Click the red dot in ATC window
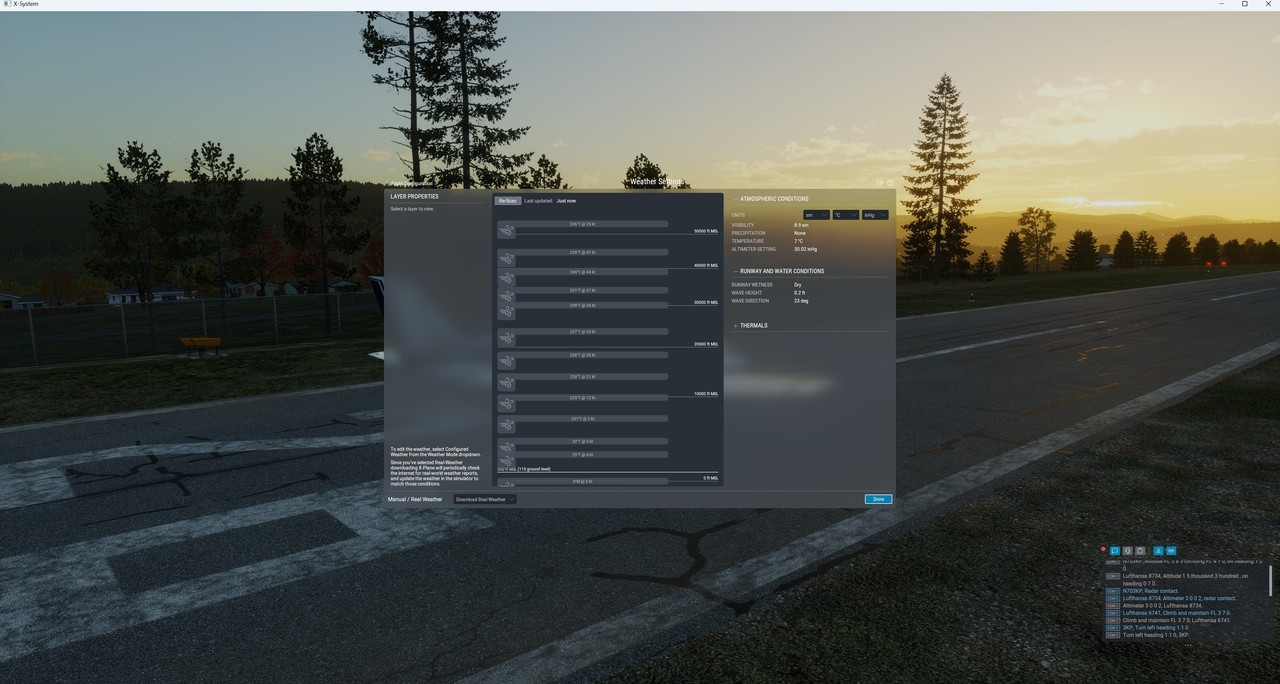The height and width of the screenshot is (684, 1280). [x=1103, y=549]
